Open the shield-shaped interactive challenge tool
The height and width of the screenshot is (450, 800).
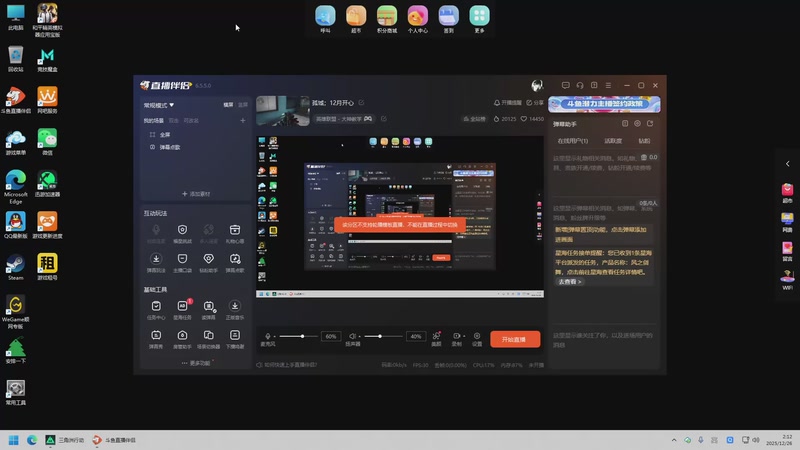(182, 234)
